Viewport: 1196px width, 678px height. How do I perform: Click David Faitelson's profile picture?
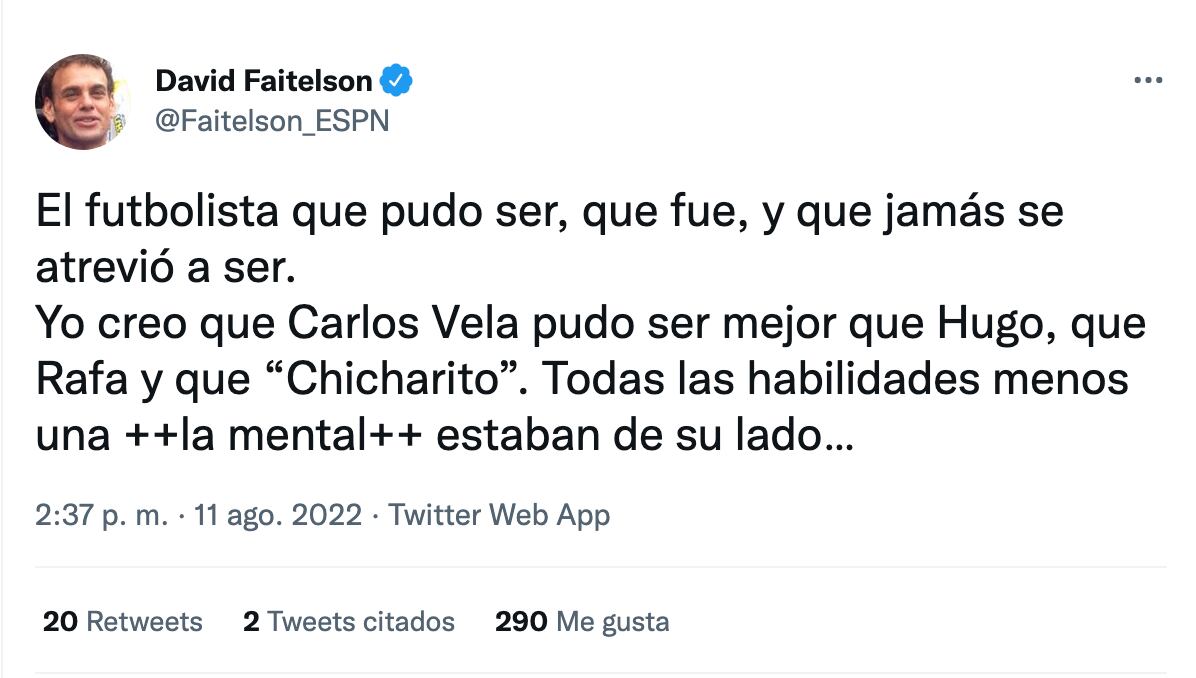[x=83, y=101]
